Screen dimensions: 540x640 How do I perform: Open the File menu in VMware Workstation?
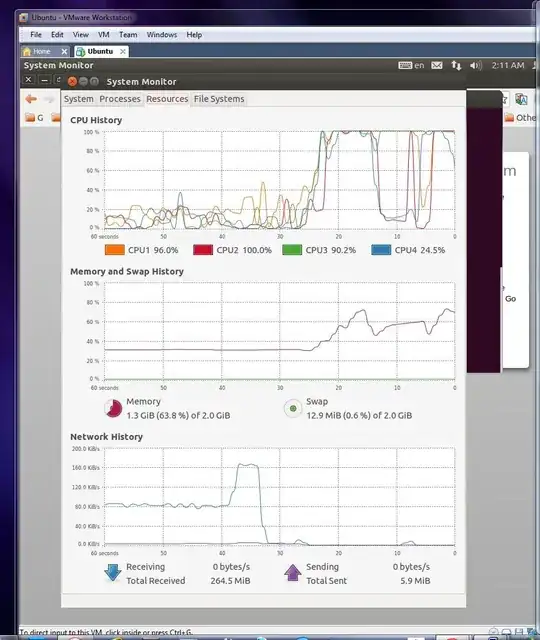click(x=36, y=35)
